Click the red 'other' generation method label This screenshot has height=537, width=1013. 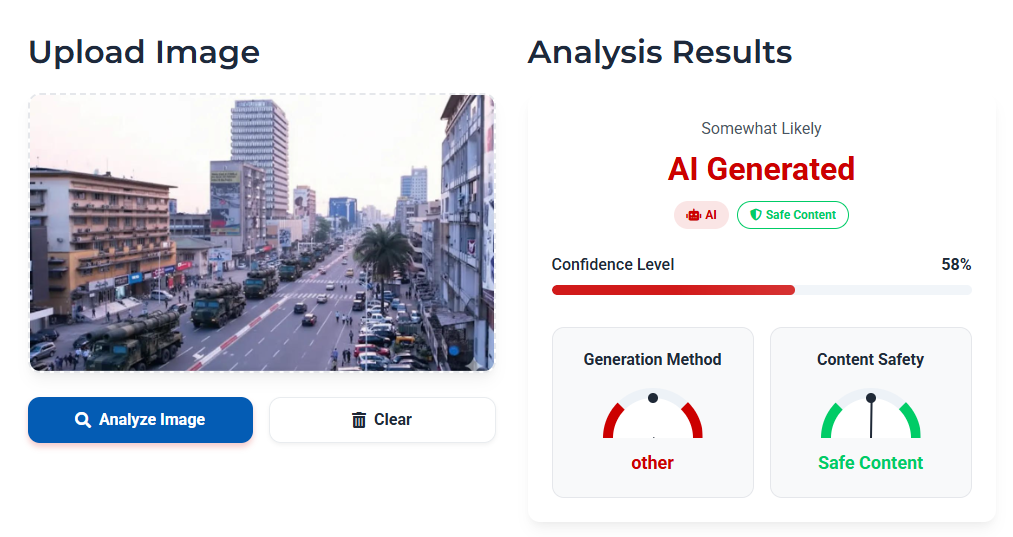[x=652, y=463]
